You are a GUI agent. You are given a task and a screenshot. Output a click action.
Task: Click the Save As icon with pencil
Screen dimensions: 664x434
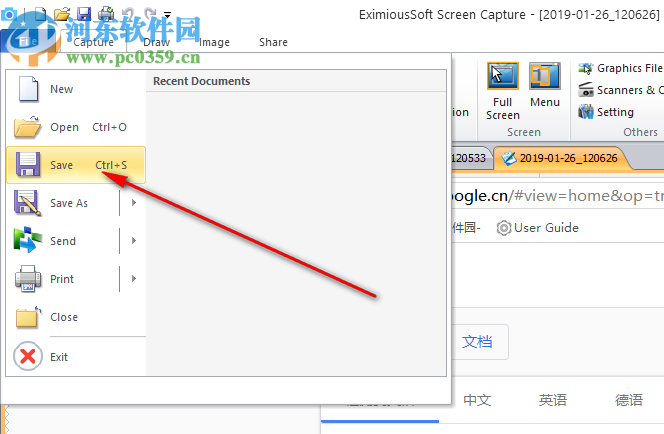coord(28,203)
